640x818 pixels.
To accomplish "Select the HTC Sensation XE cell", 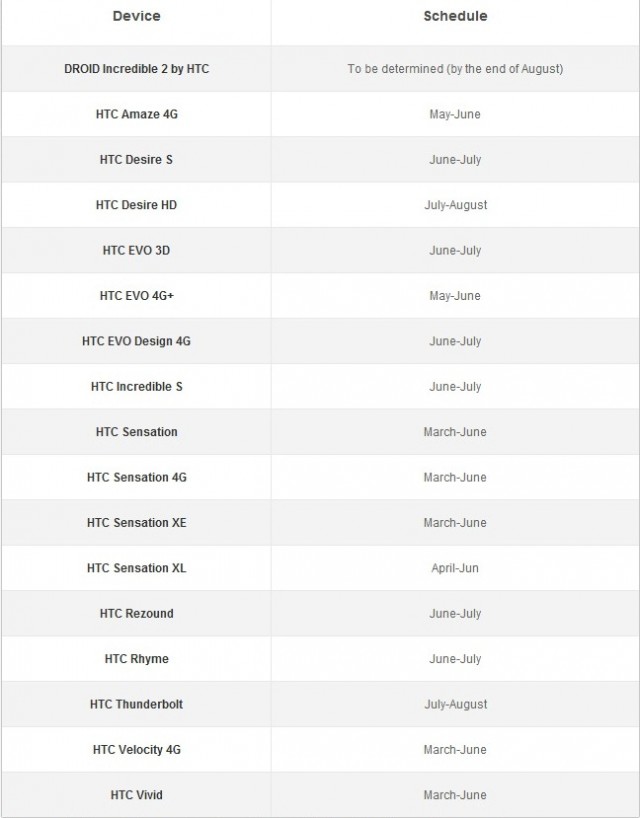I will [137, 523].
